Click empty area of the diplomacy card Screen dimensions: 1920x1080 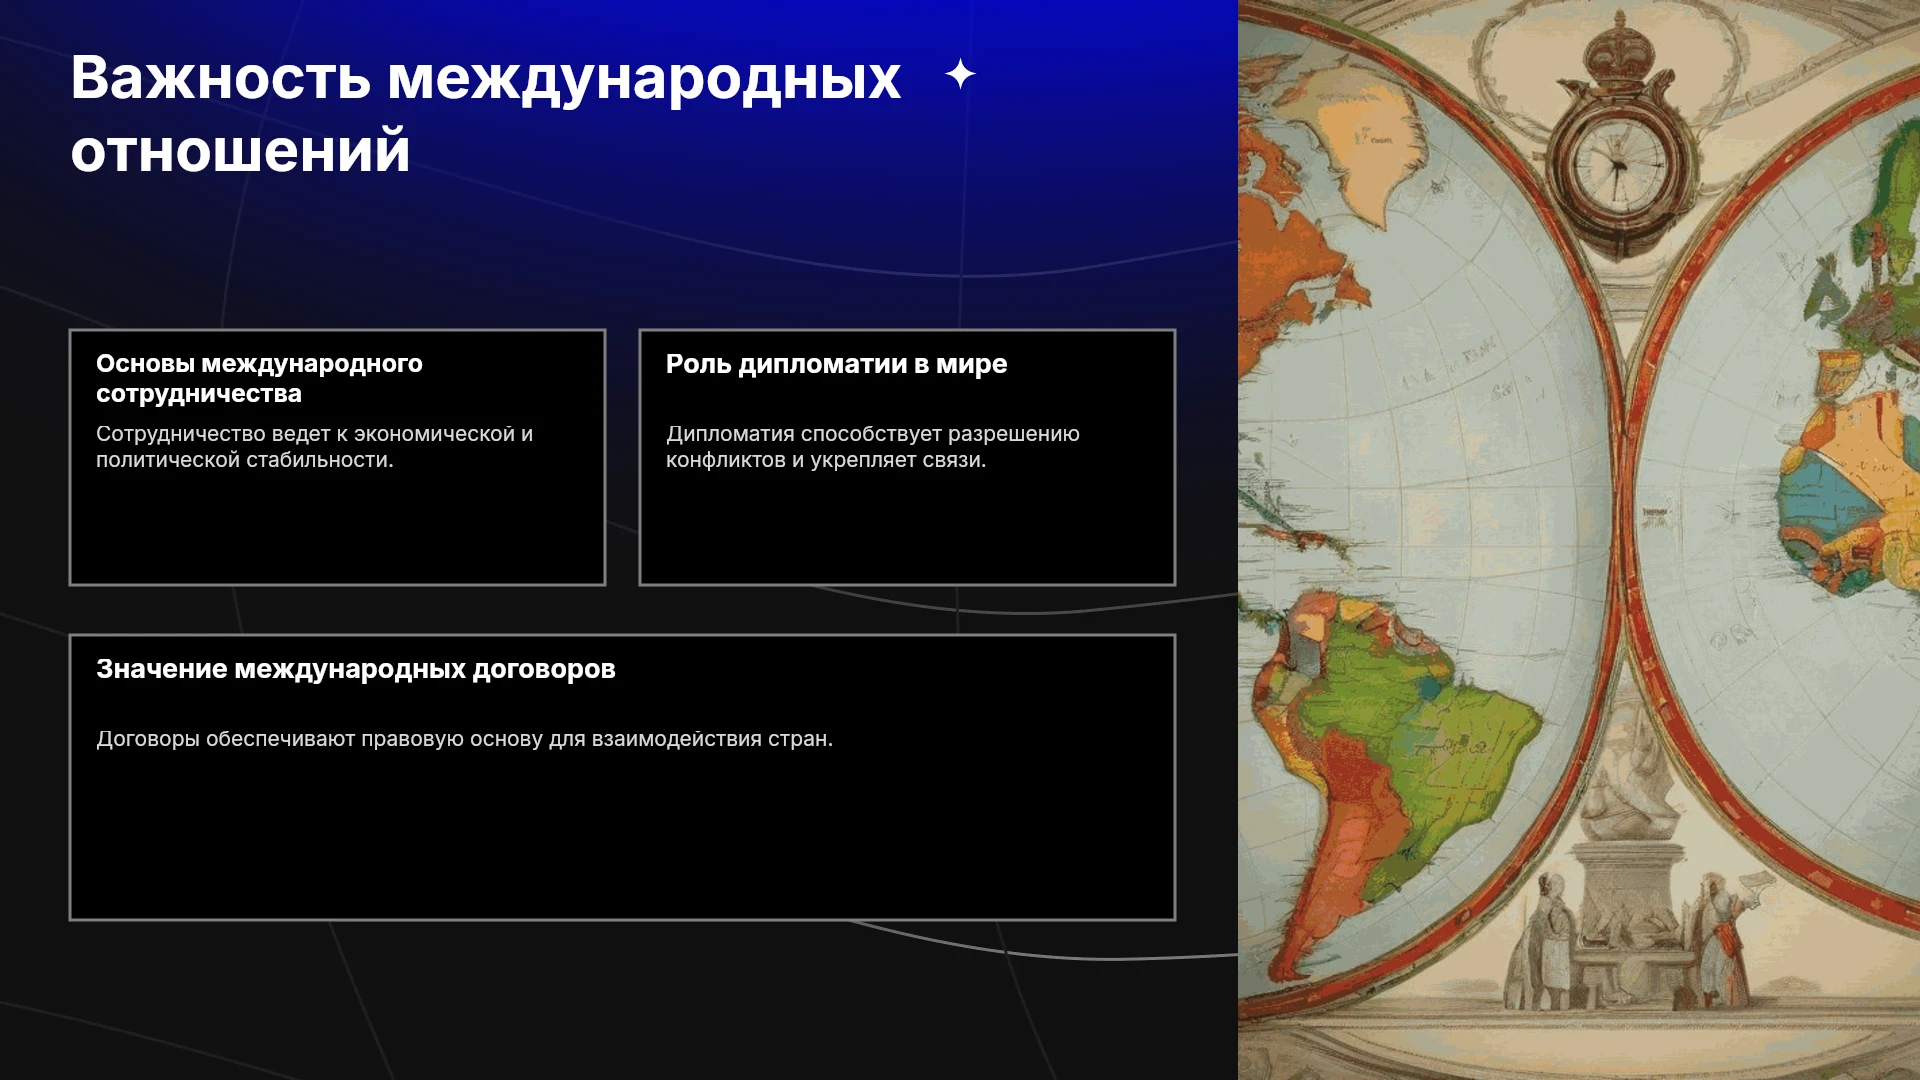coord(907,528)
